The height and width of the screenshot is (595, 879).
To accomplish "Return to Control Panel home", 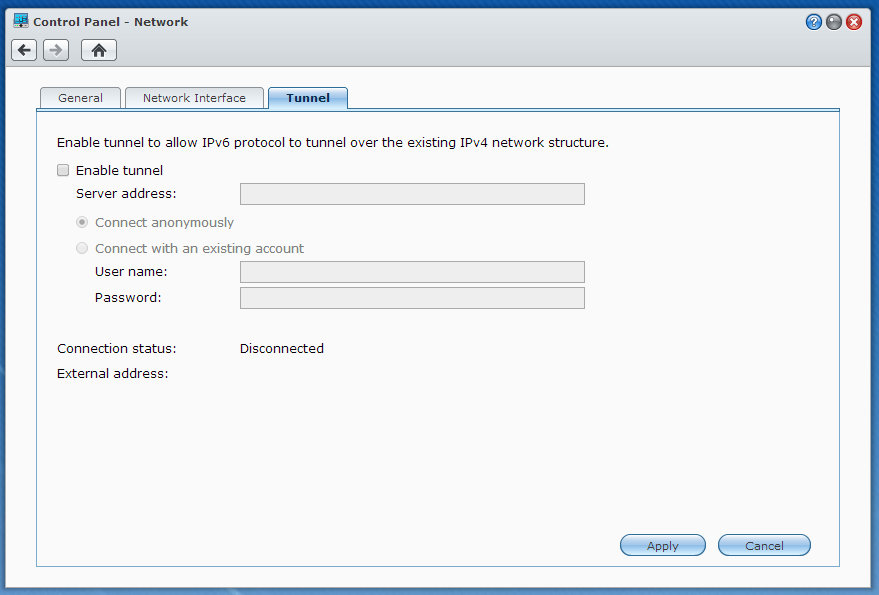I will coord(99,50).
